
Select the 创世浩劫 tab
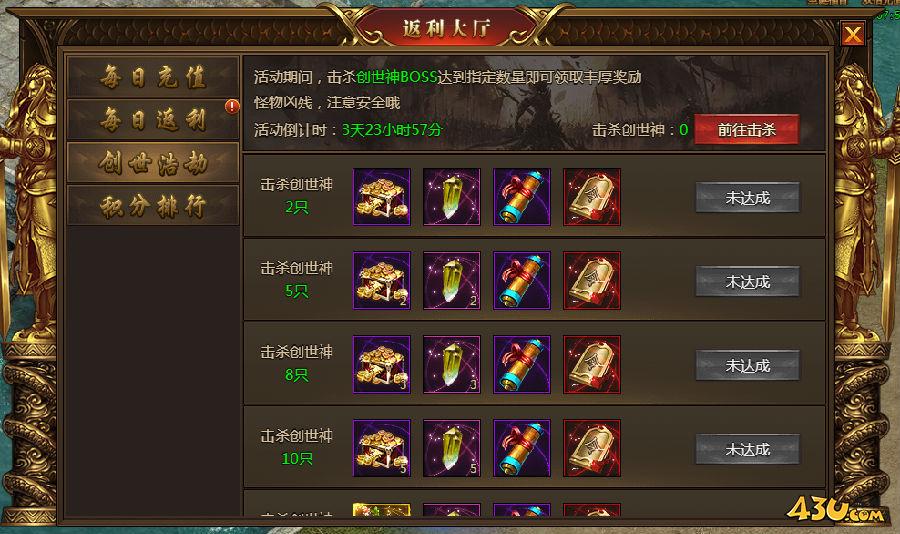(153, 162)
